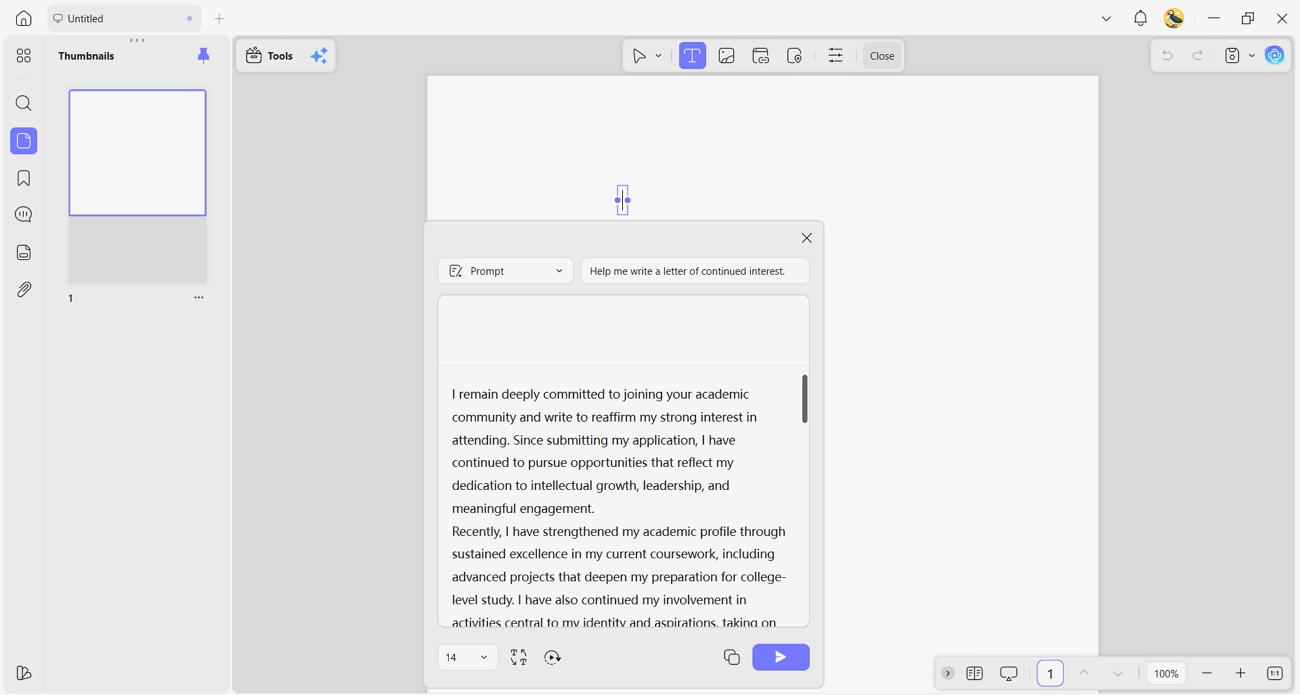
Task: Expand the bottom toolbar chevron
Action: coord(947,673)
